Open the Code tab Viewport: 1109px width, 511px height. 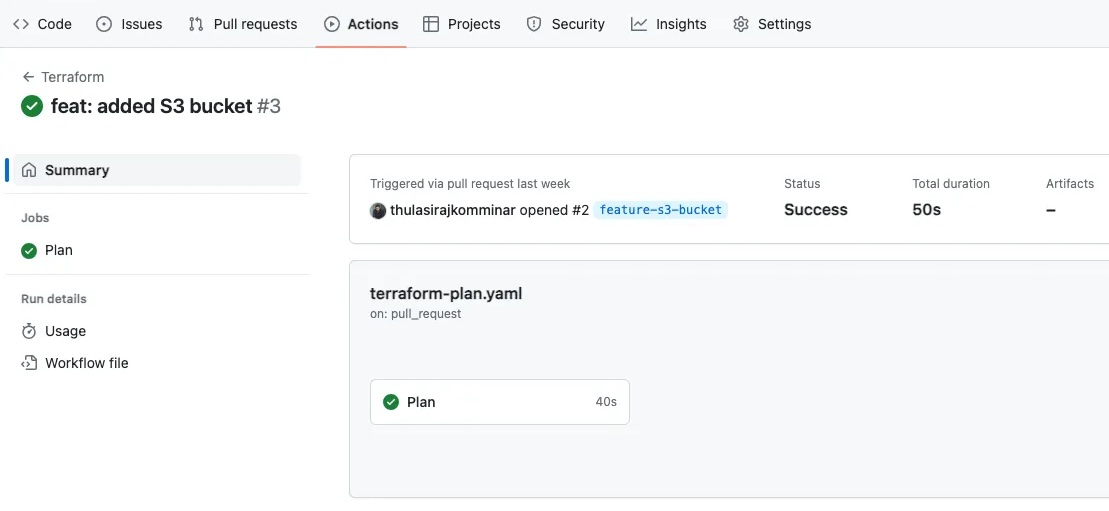point(42,24)
